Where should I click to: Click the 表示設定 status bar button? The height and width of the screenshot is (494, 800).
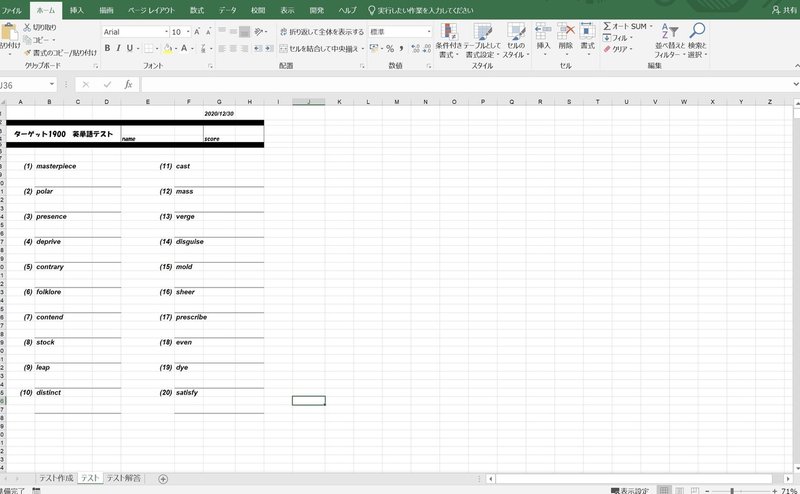[x=630, y=490]
